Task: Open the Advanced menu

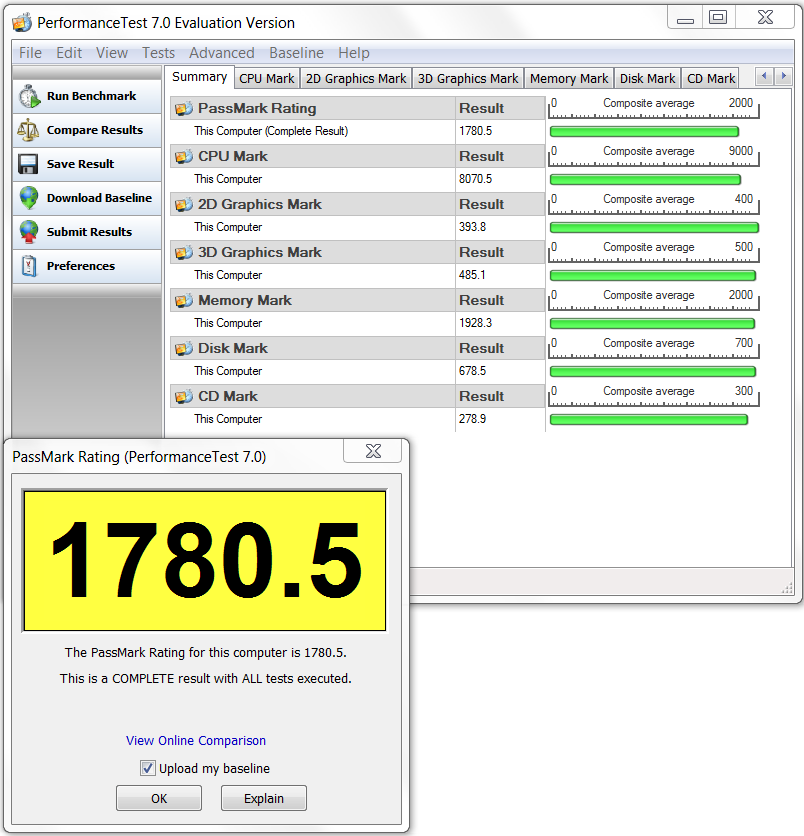Action: (222, 53)
